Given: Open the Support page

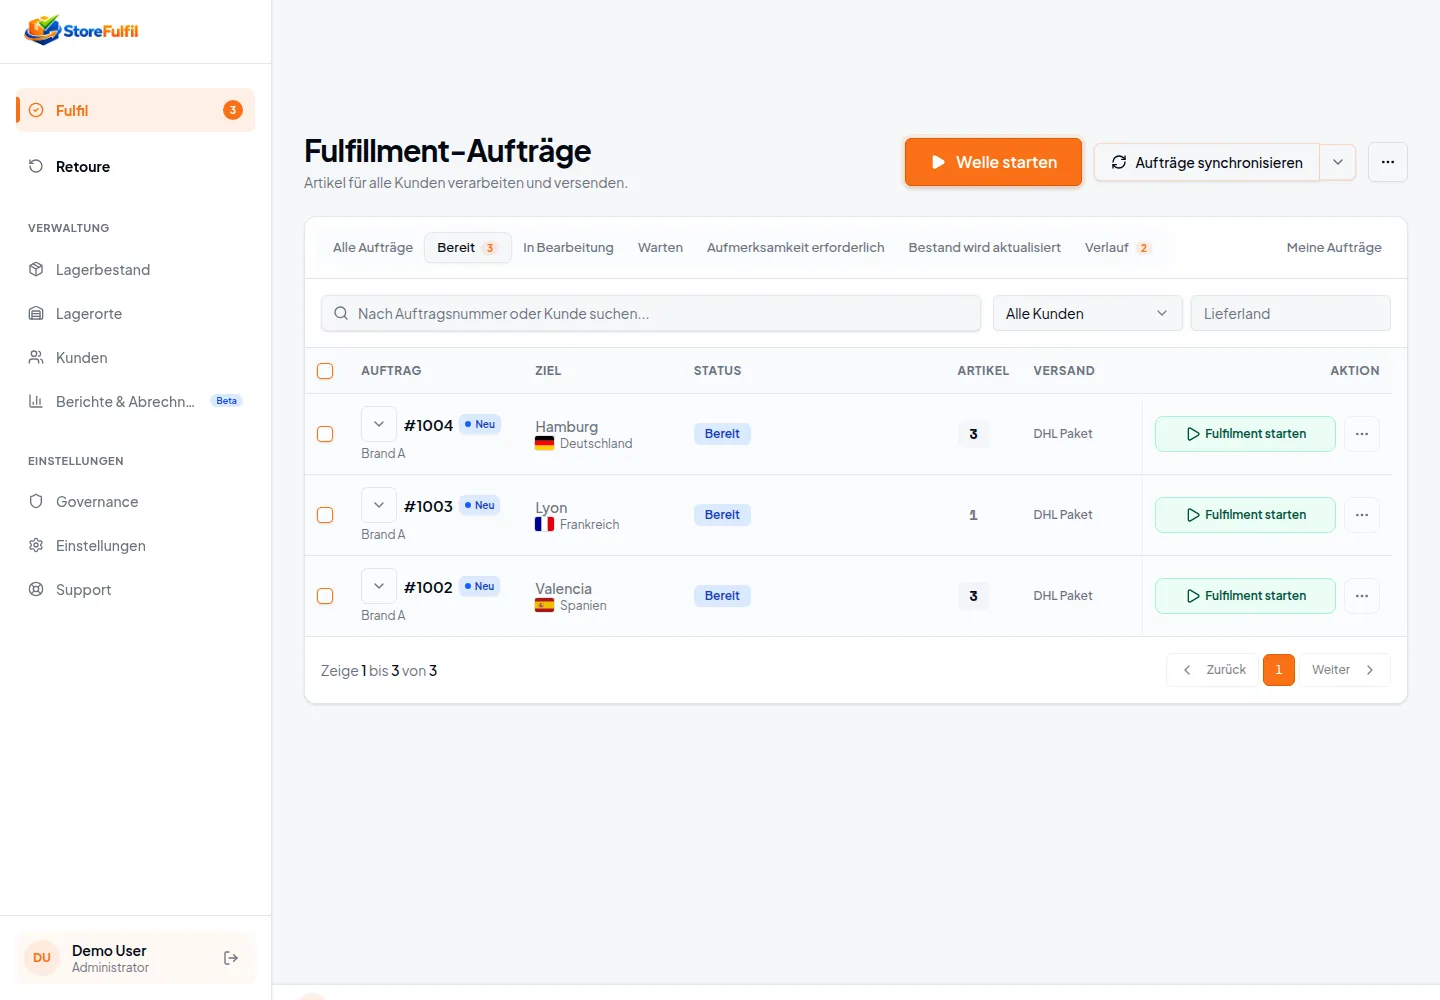Looking at the screenshot, I should (135, 590).
